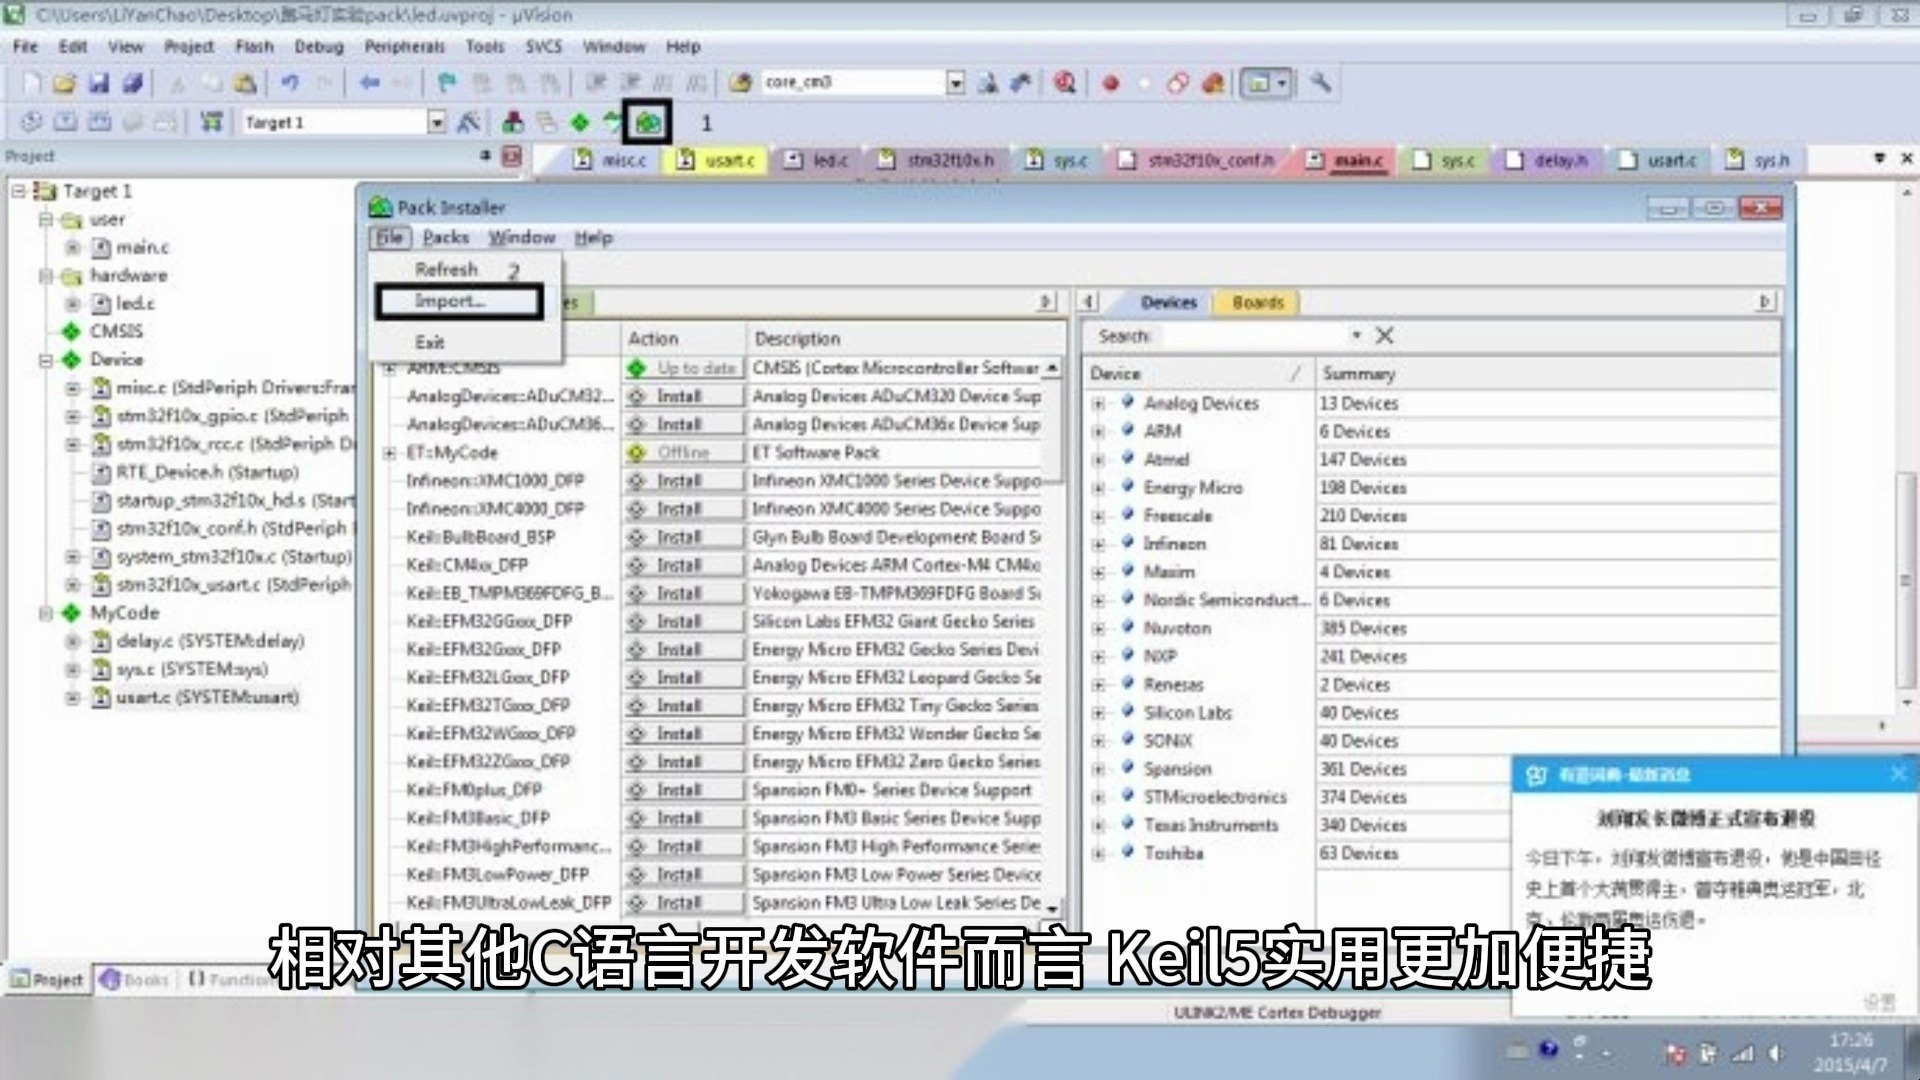
Task: Click green Manage Run-Time Environment diamond icon
Action: (x=580, y=122)
